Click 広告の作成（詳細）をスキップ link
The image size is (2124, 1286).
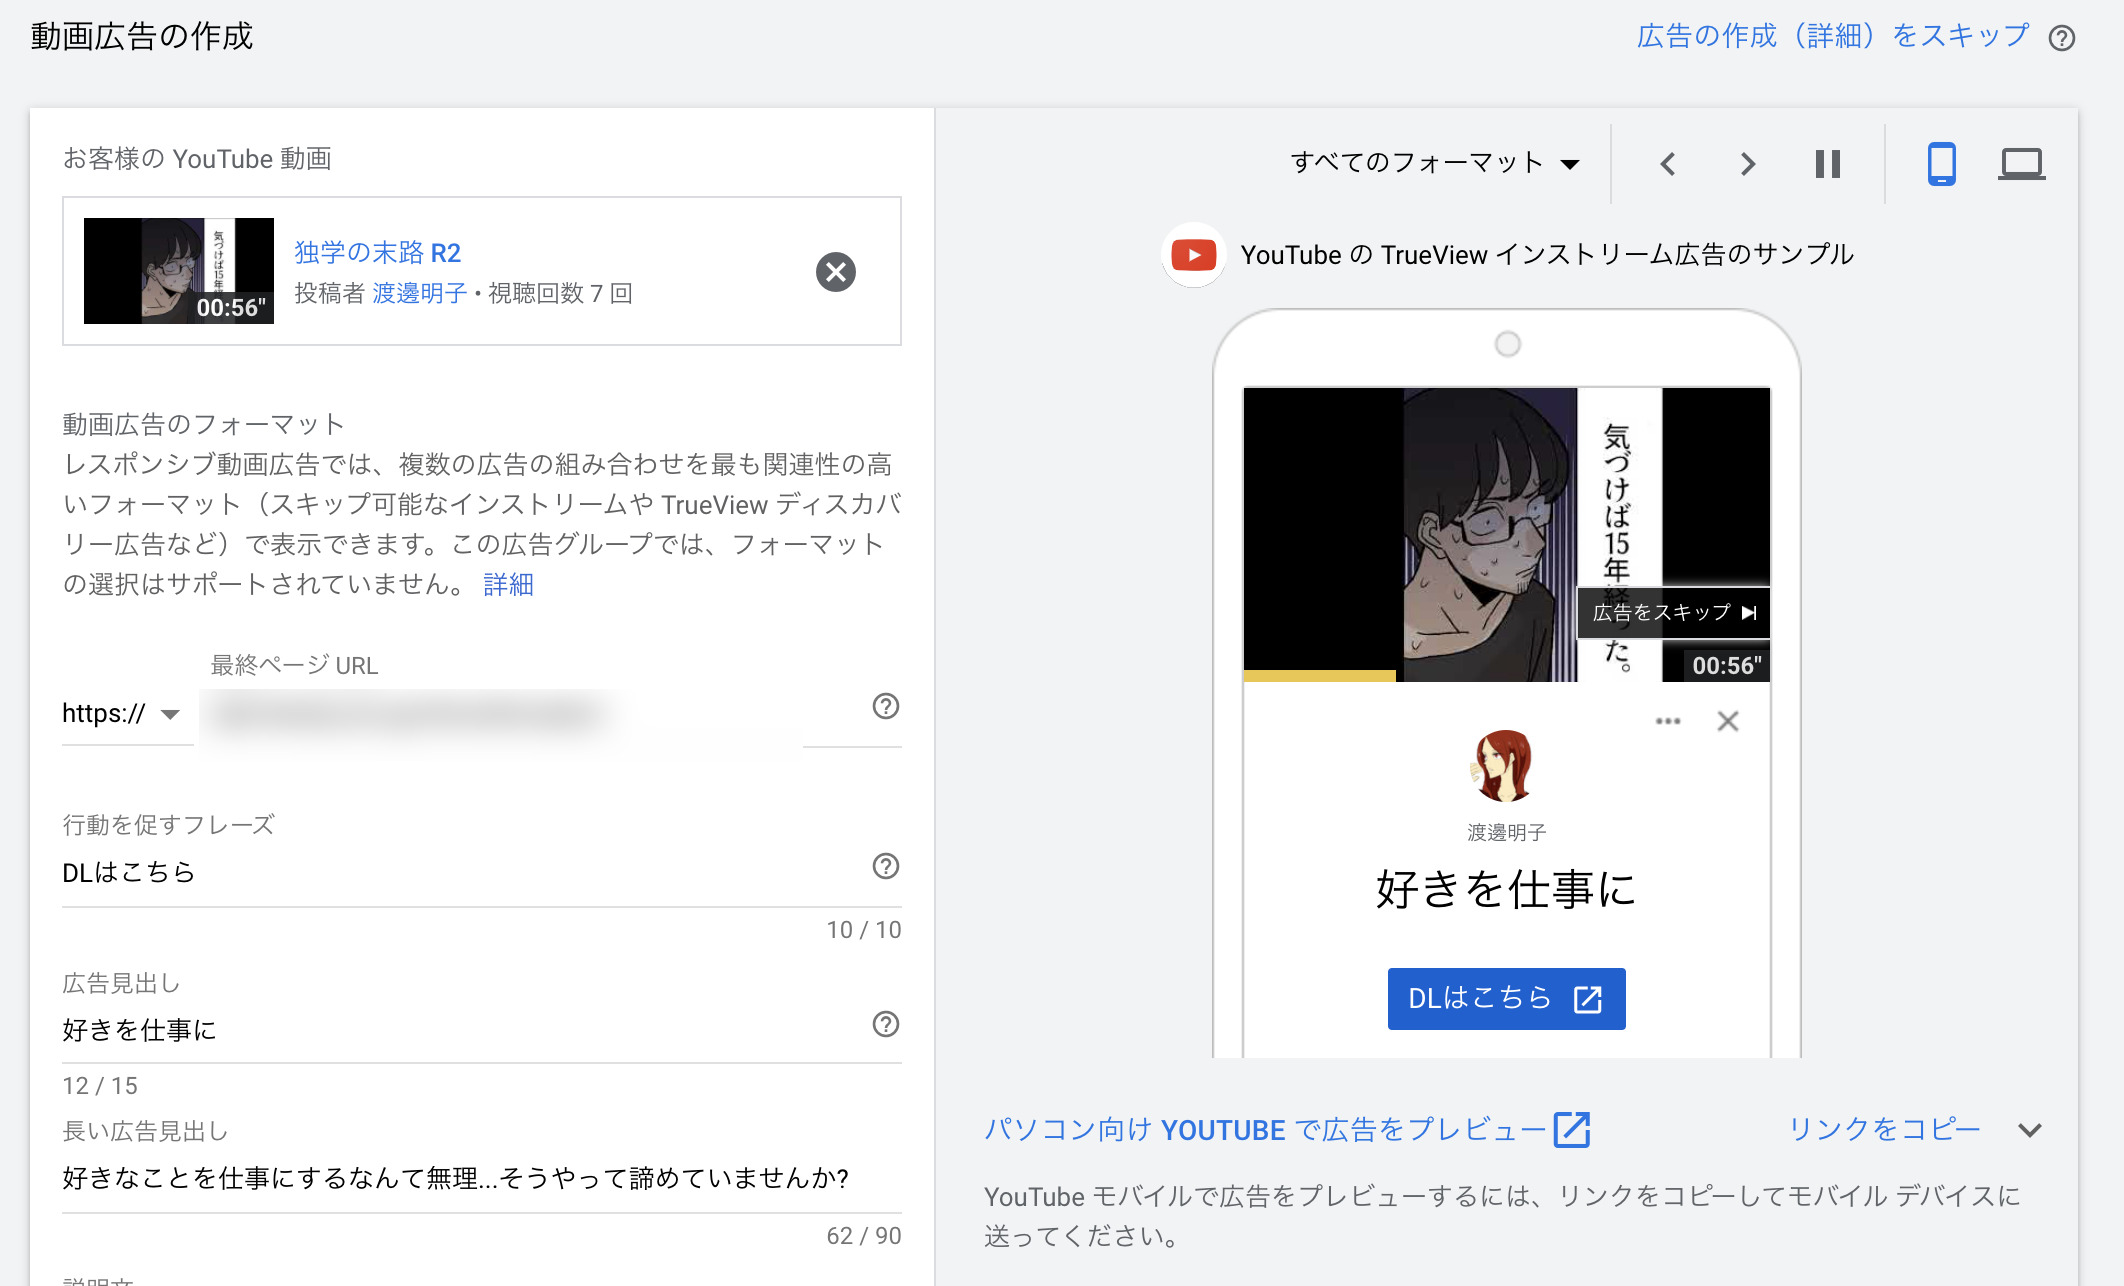pyautogui.click(x=1833, y=36)
